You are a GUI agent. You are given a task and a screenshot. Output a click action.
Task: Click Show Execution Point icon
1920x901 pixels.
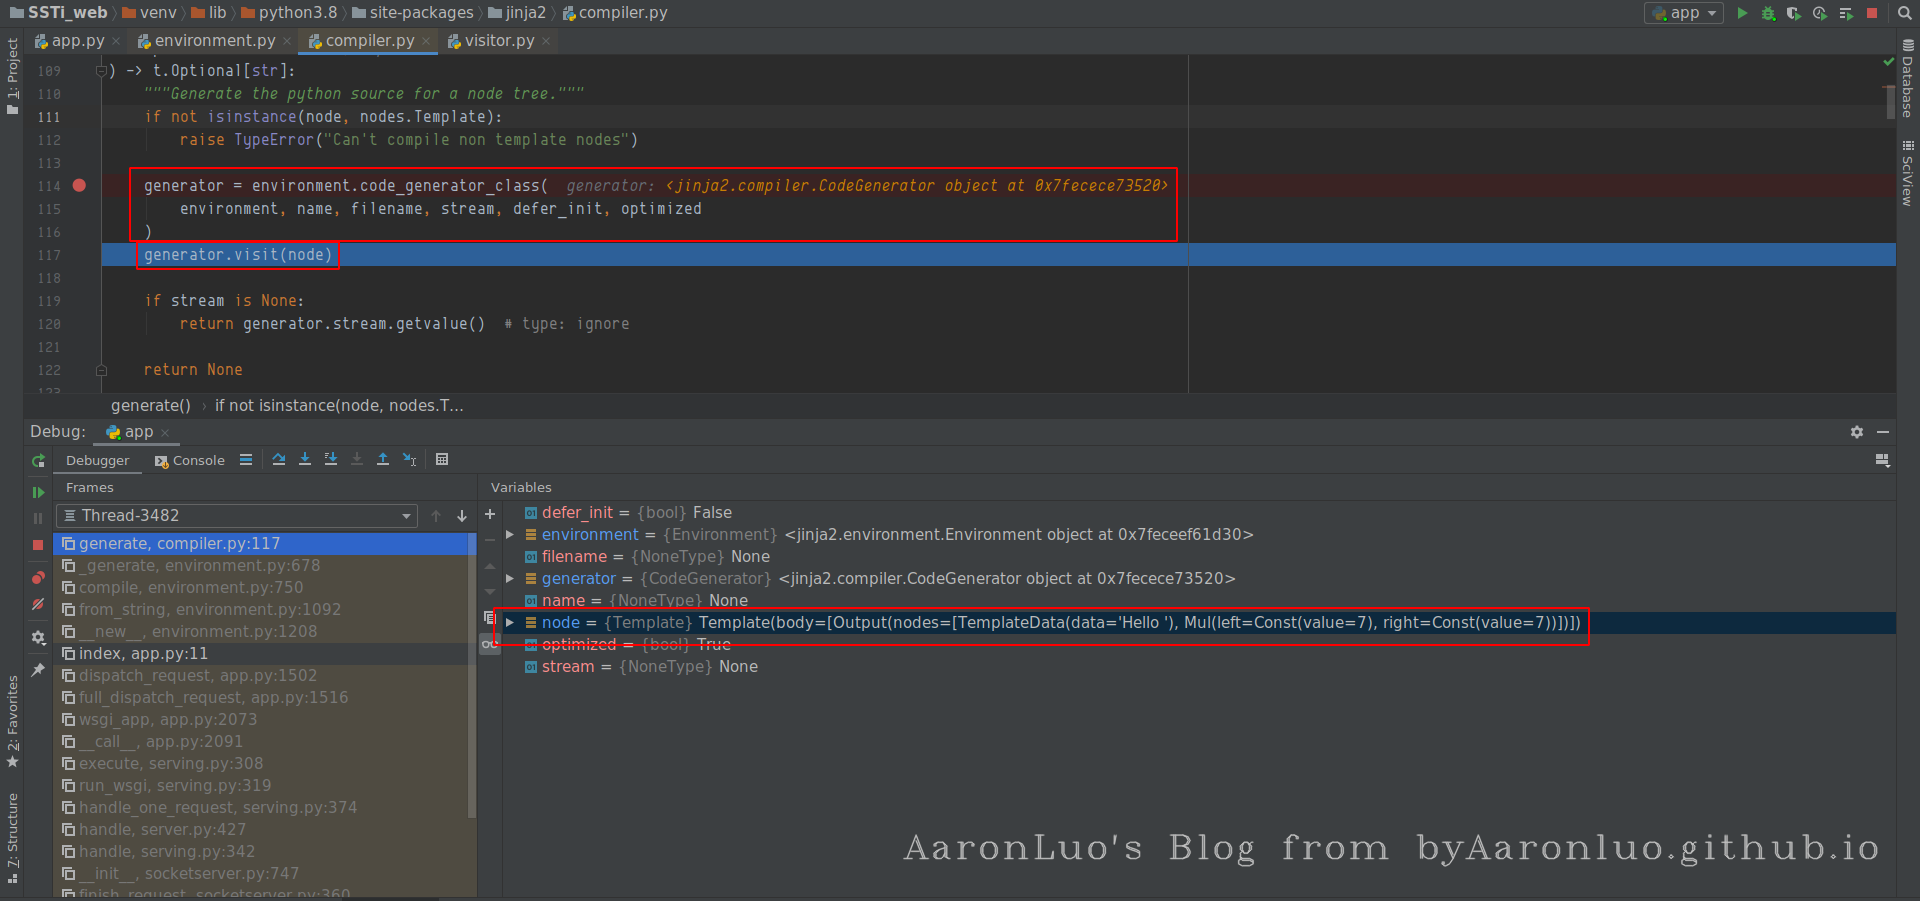(x=246, y=460)
